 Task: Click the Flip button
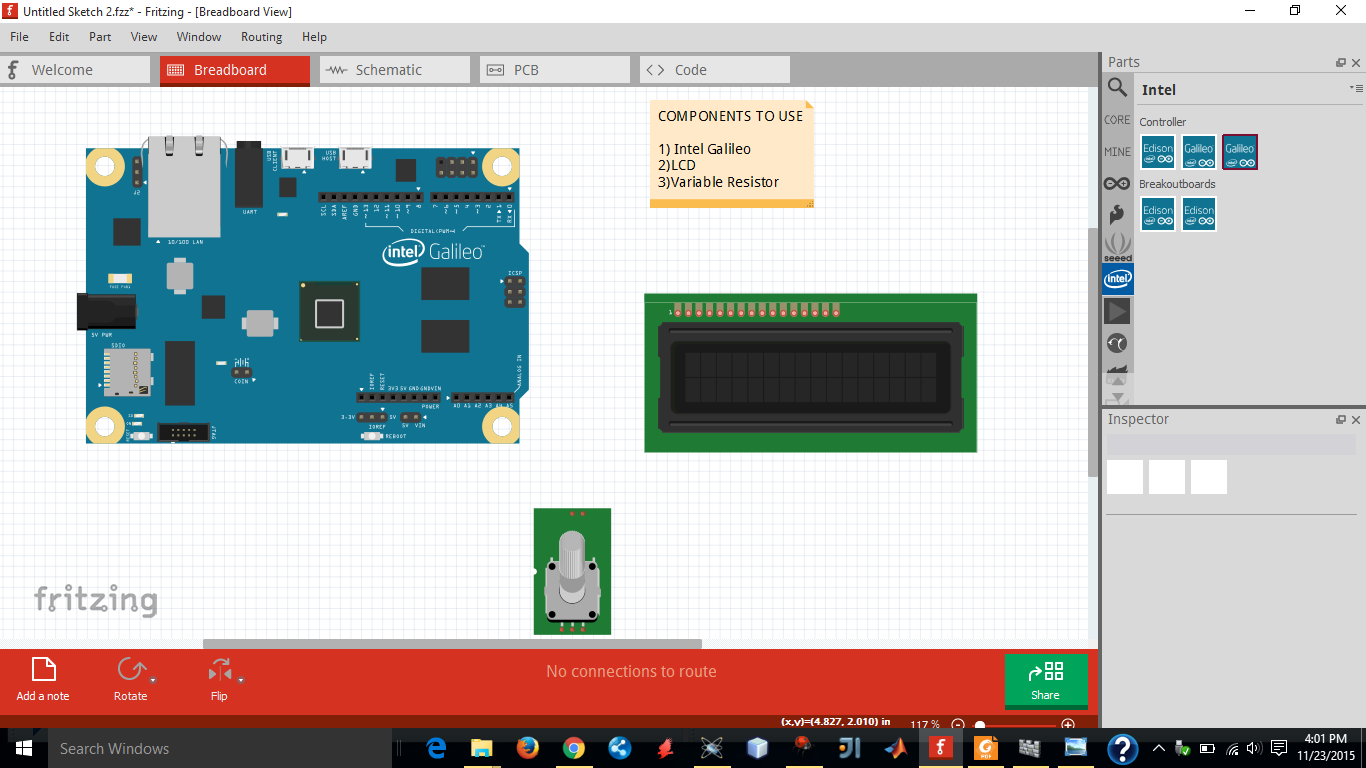pyautogui.click(x=219, y=680)
